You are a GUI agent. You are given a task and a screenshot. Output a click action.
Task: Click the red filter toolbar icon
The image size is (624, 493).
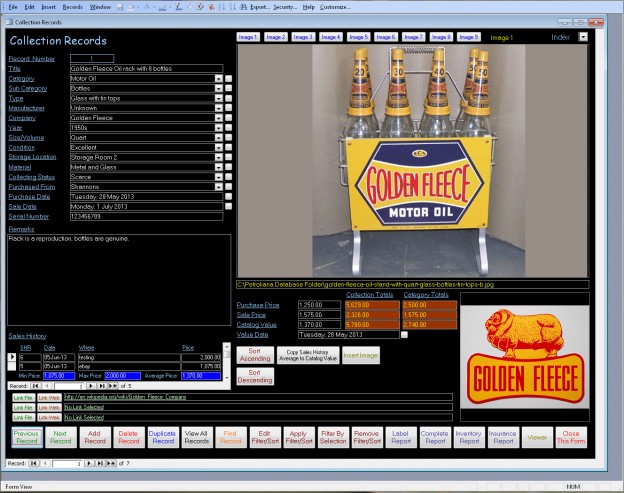point(211,7)
